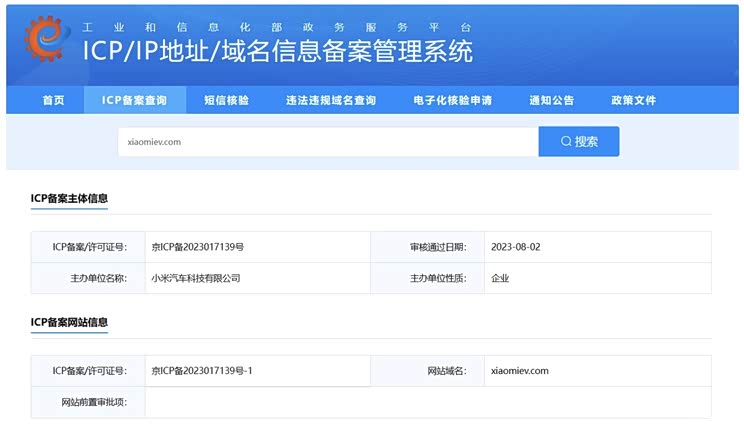The image size is (744, 428).
Task: Click the website license number 京ICP备2023017139号-1
Action: (202, 371)
